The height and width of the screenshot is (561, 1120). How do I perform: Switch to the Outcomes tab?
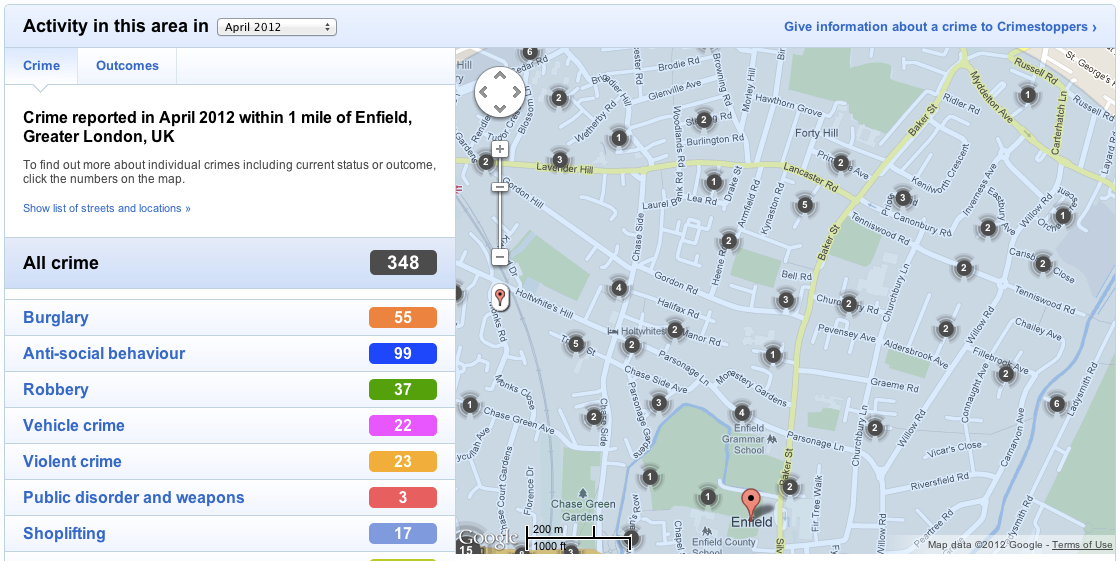pos(127,66)
